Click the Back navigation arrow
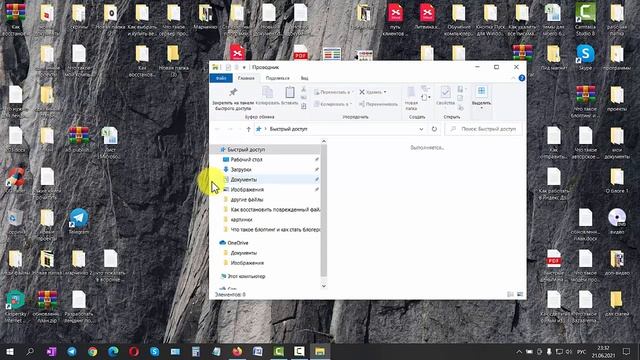 [218, 129]
